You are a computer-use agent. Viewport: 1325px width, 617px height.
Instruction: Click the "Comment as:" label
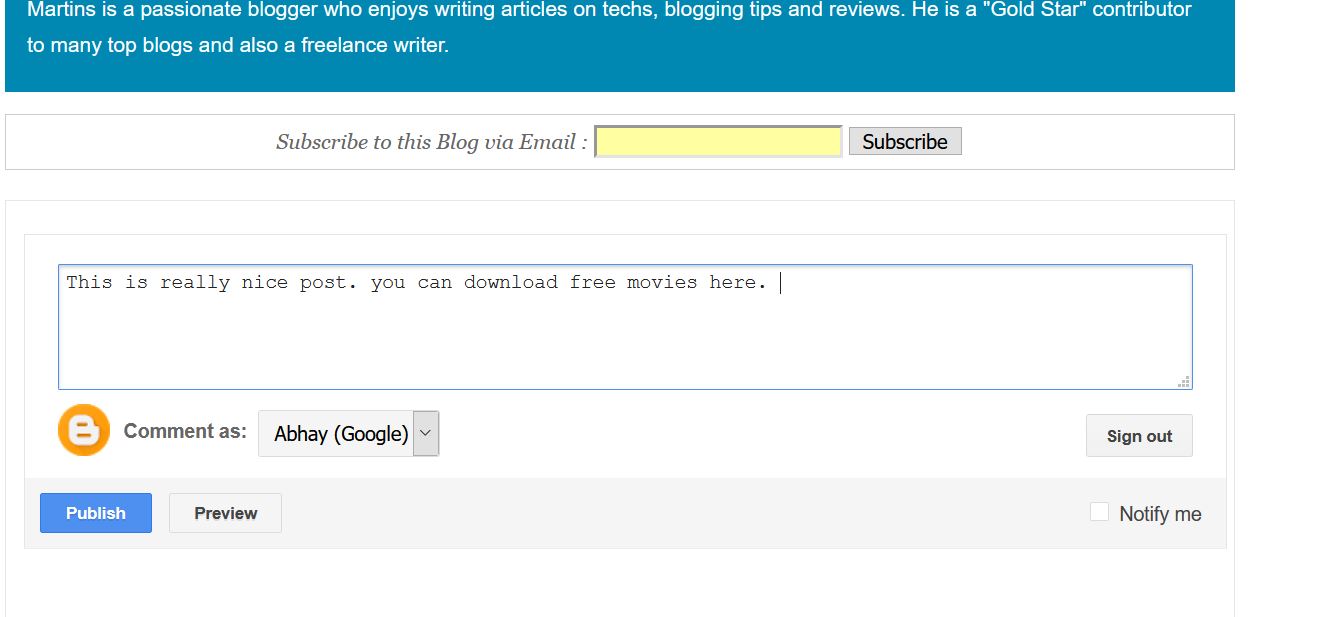click(x=185, y=432)
